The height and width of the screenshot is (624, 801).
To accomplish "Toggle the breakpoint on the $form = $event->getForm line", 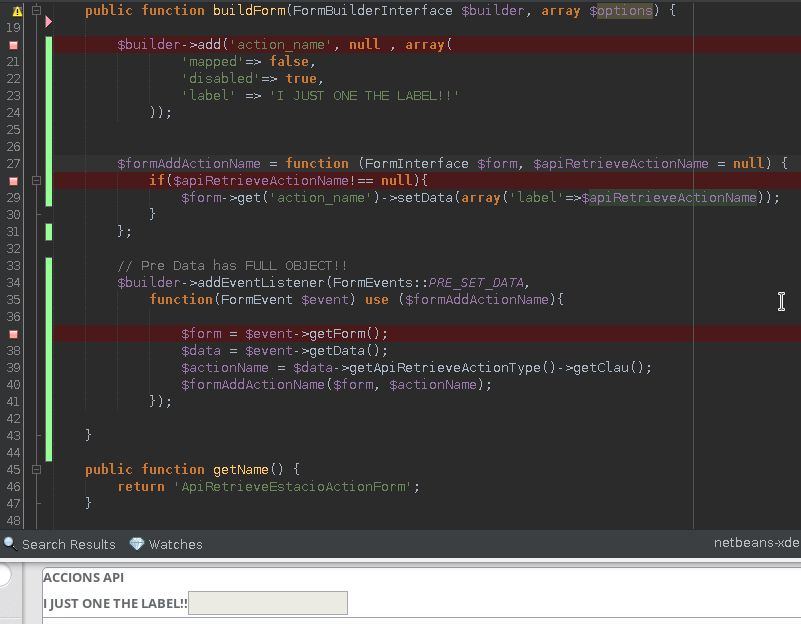I will (14, 334).
